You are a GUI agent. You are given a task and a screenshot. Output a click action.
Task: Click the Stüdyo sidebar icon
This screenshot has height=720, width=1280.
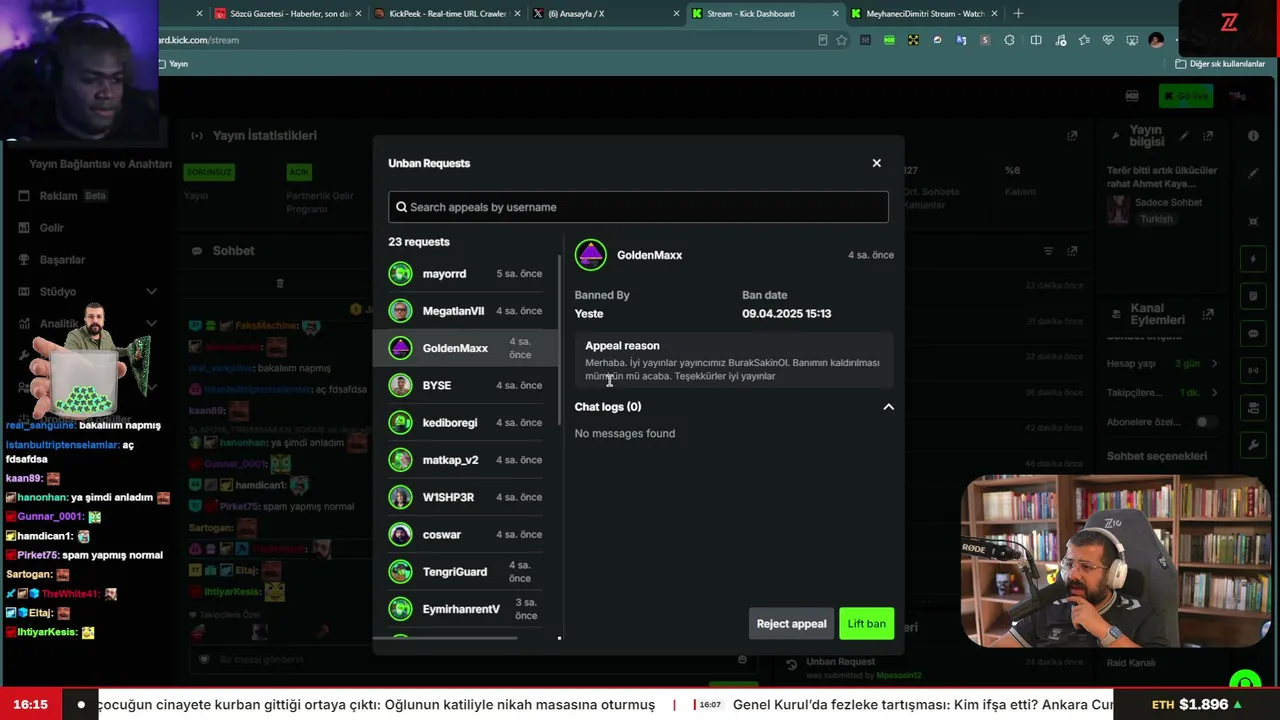tap(24, 292)
